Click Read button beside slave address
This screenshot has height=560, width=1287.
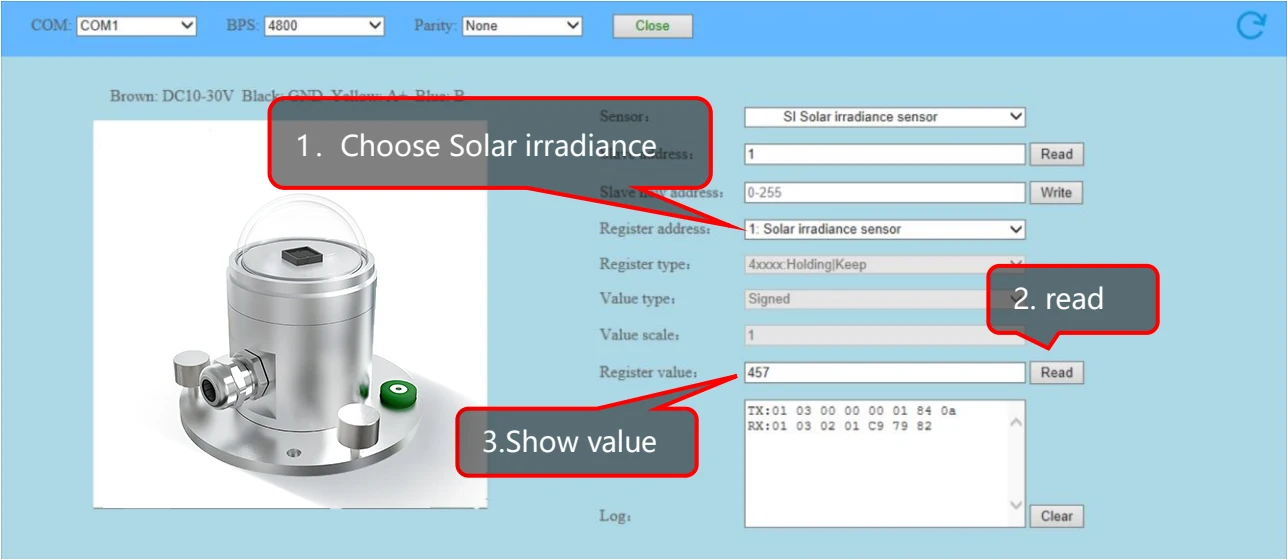1056,154
